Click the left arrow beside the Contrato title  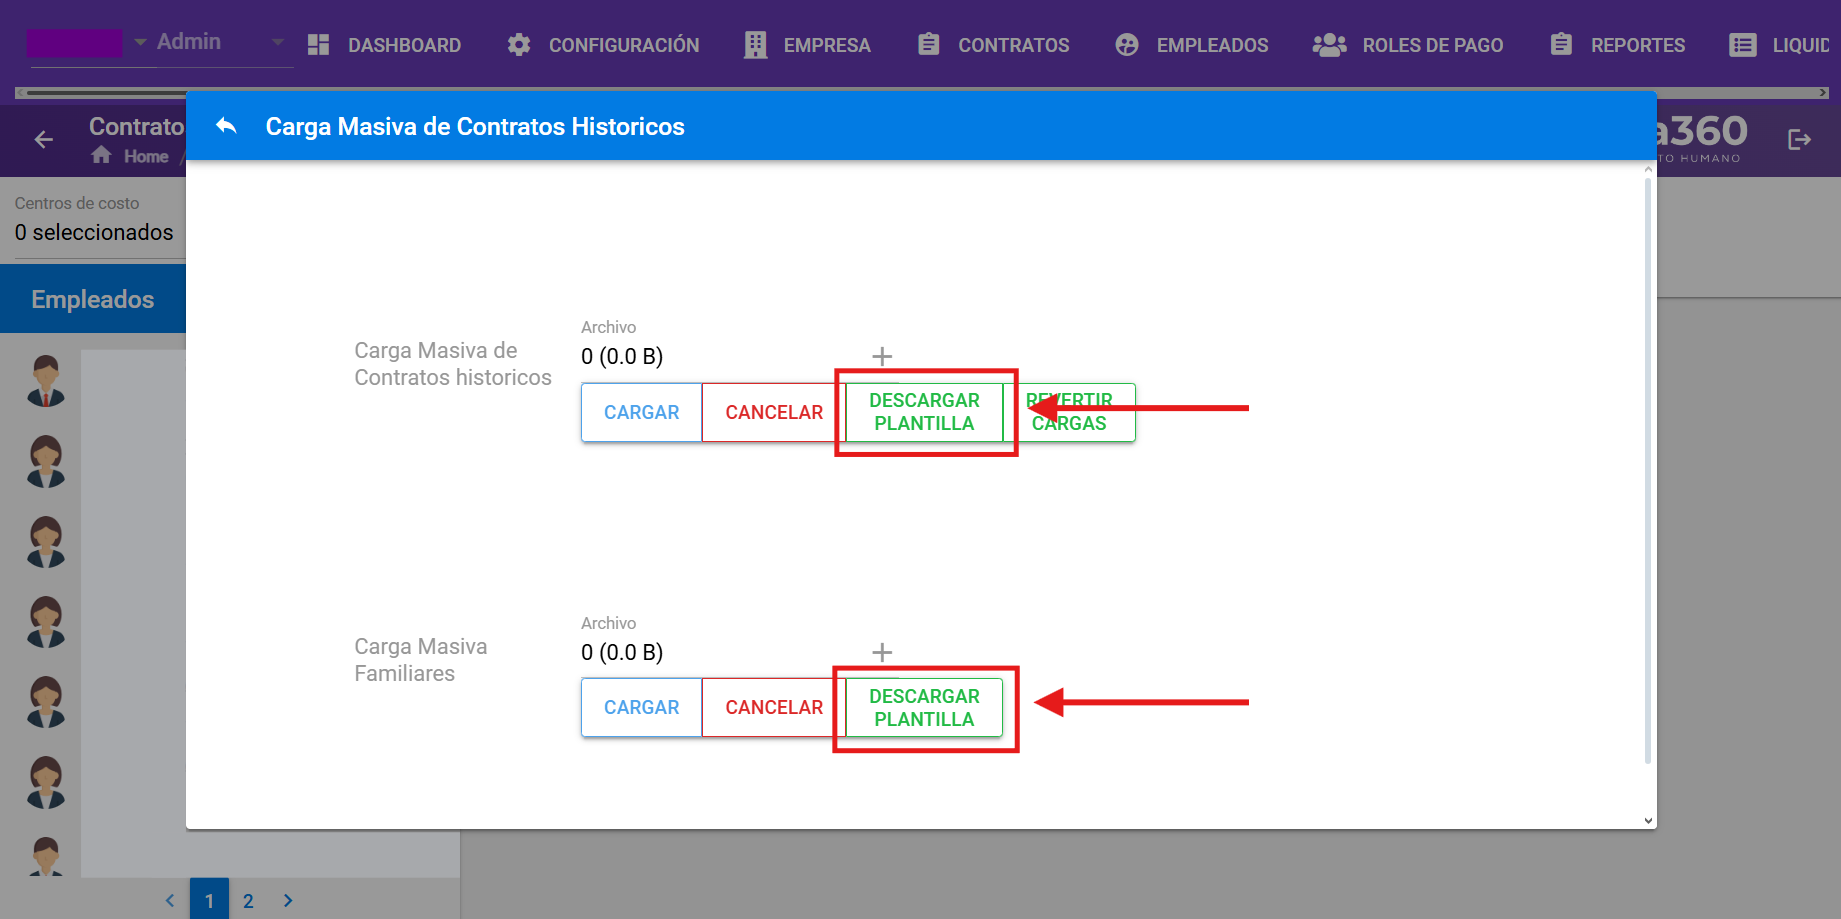pos(44,140)
